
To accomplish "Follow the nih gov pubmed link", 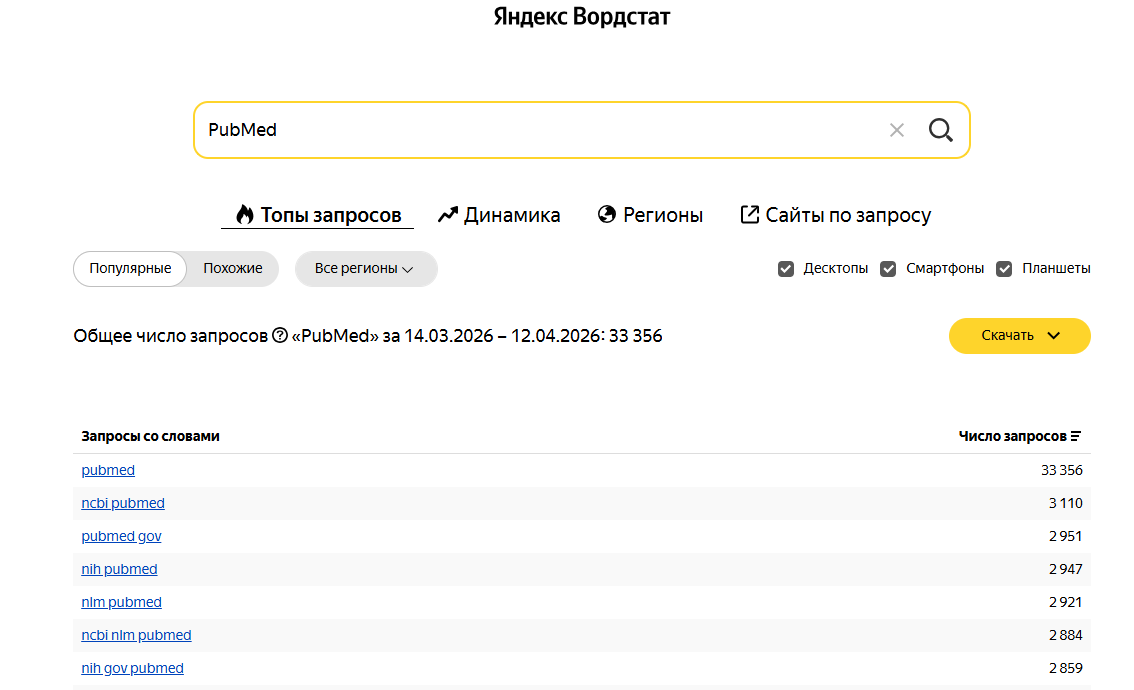I will (x=132, y=668).
